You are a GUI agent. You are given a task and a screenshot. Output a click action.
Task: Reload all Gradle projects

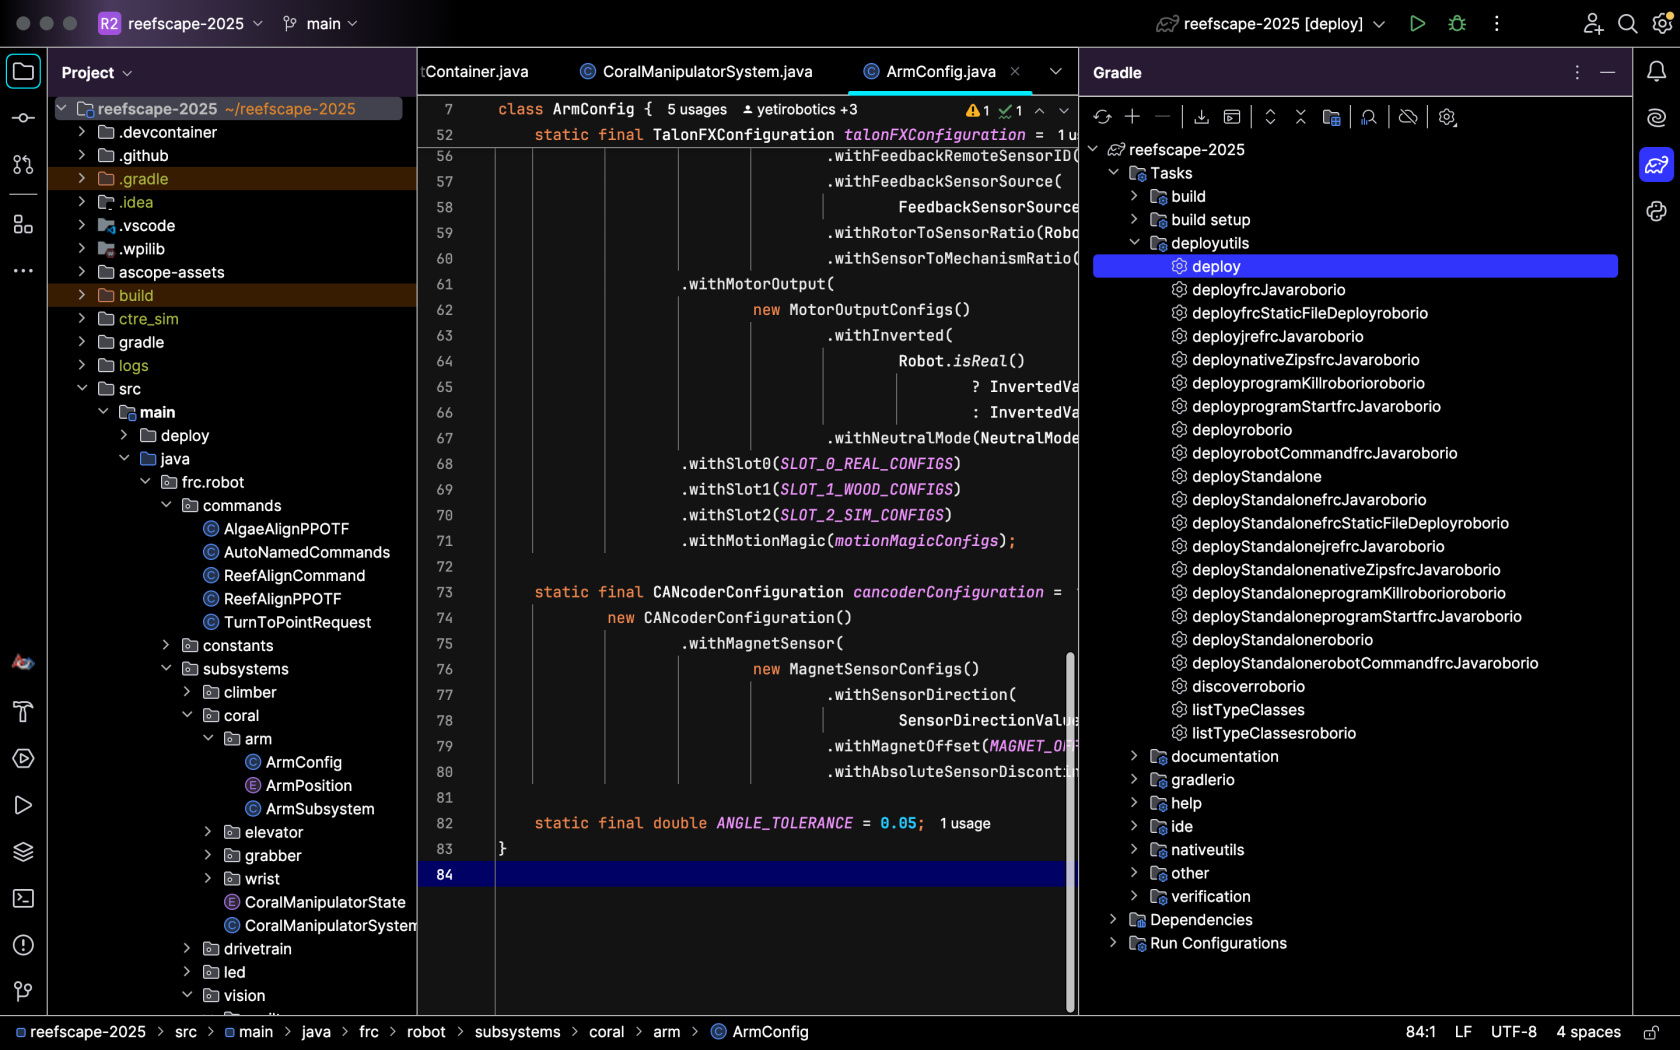1103,117
